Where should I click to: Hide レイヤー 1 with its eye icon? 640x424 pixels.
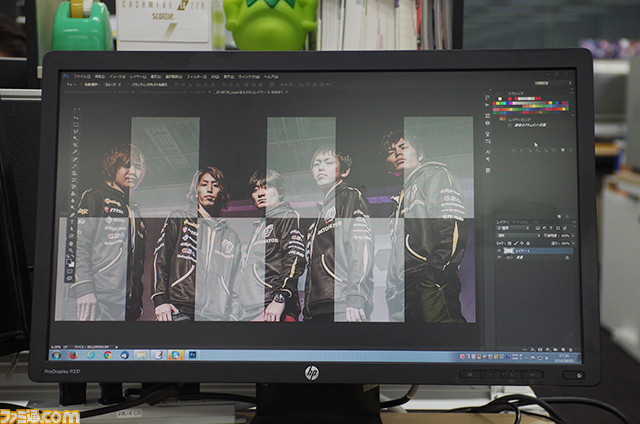click(499, 250)
